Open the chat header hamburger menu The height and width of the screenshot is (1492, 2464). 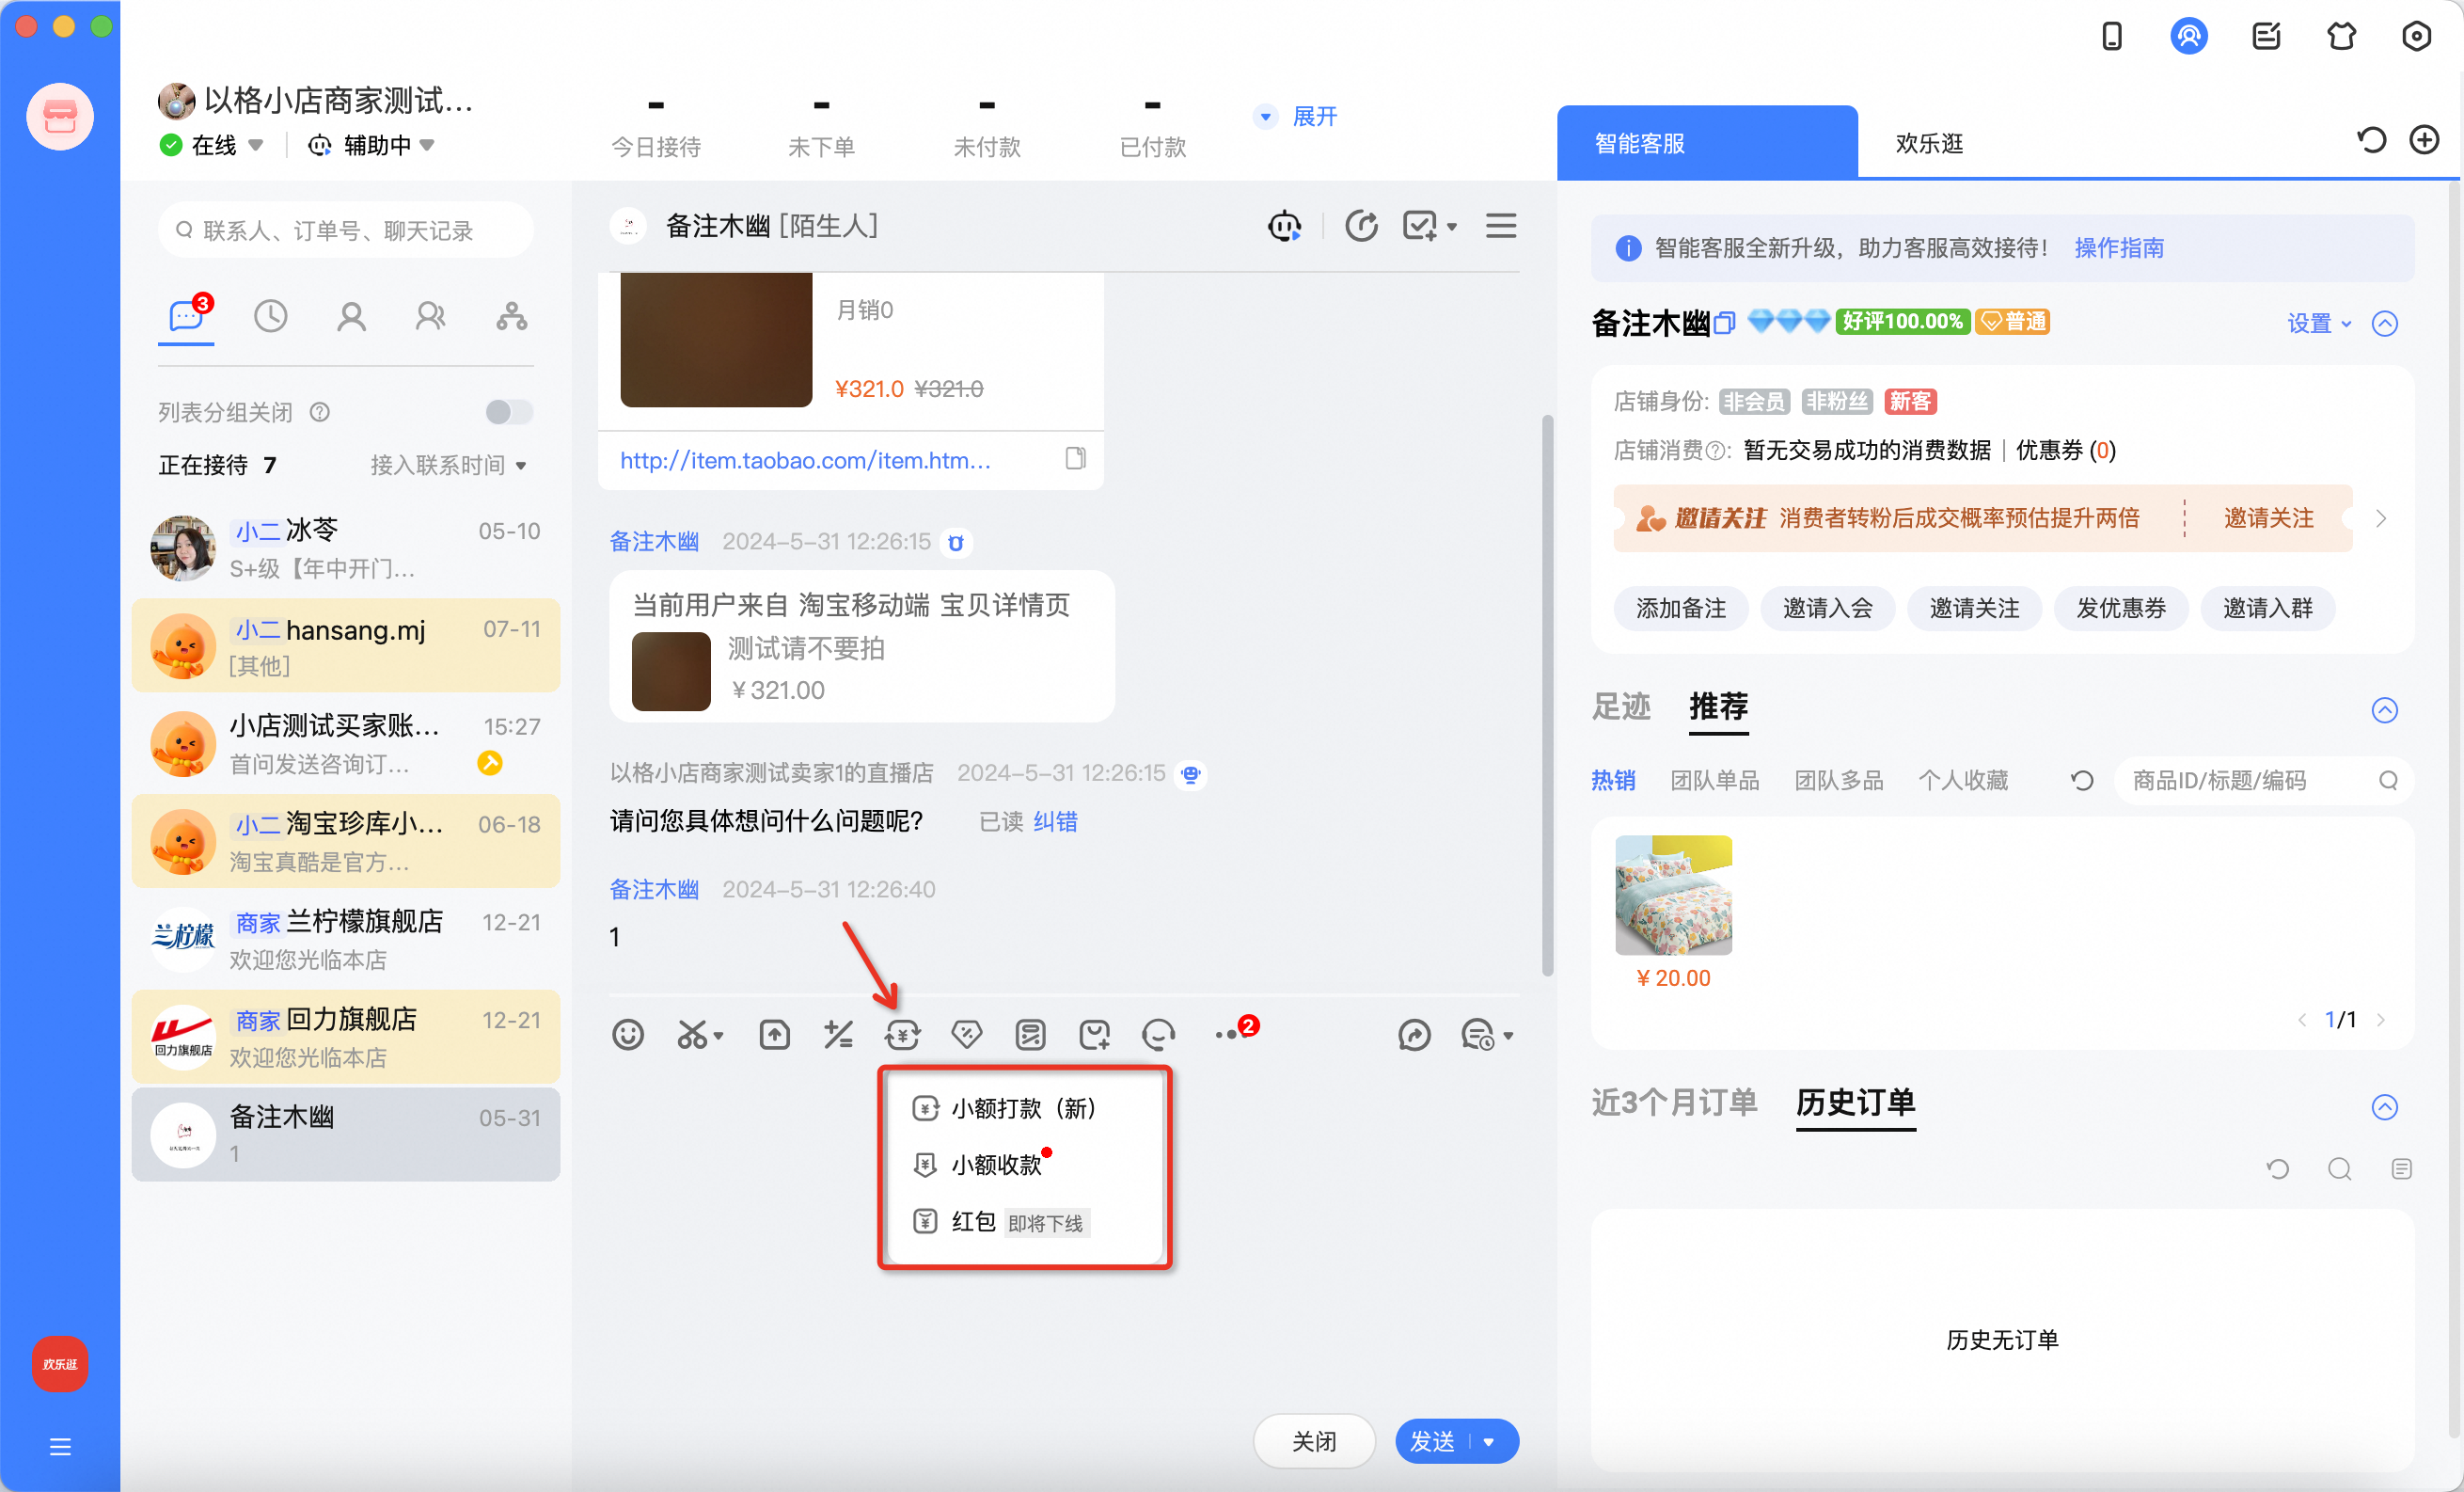click(1501, 226)
